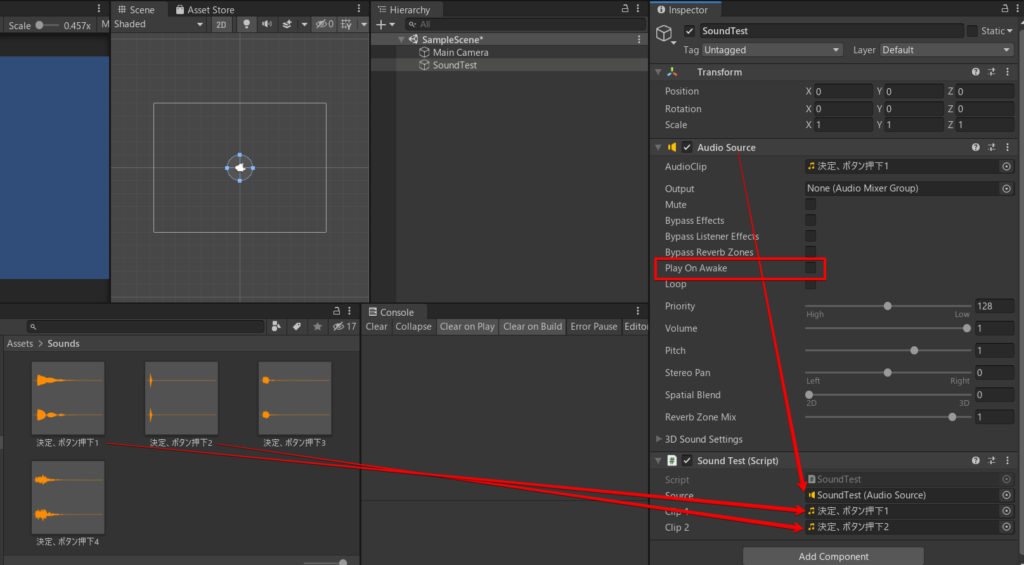Switch to the Asset Store tab
Screen dimensions: 1024x565
tap(204, 10)
